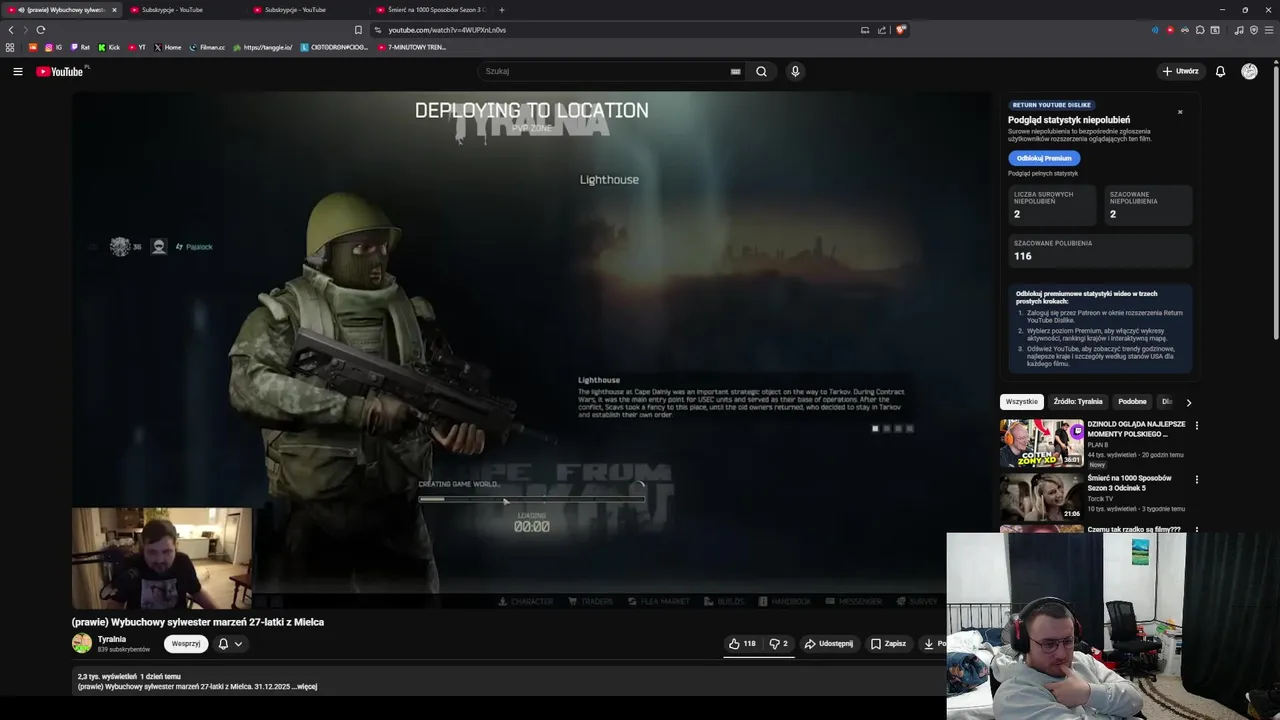The image size is (1280, 720).
Task: Dislike the video with thumbs-down 2
Action: click(x=778, y=644)
